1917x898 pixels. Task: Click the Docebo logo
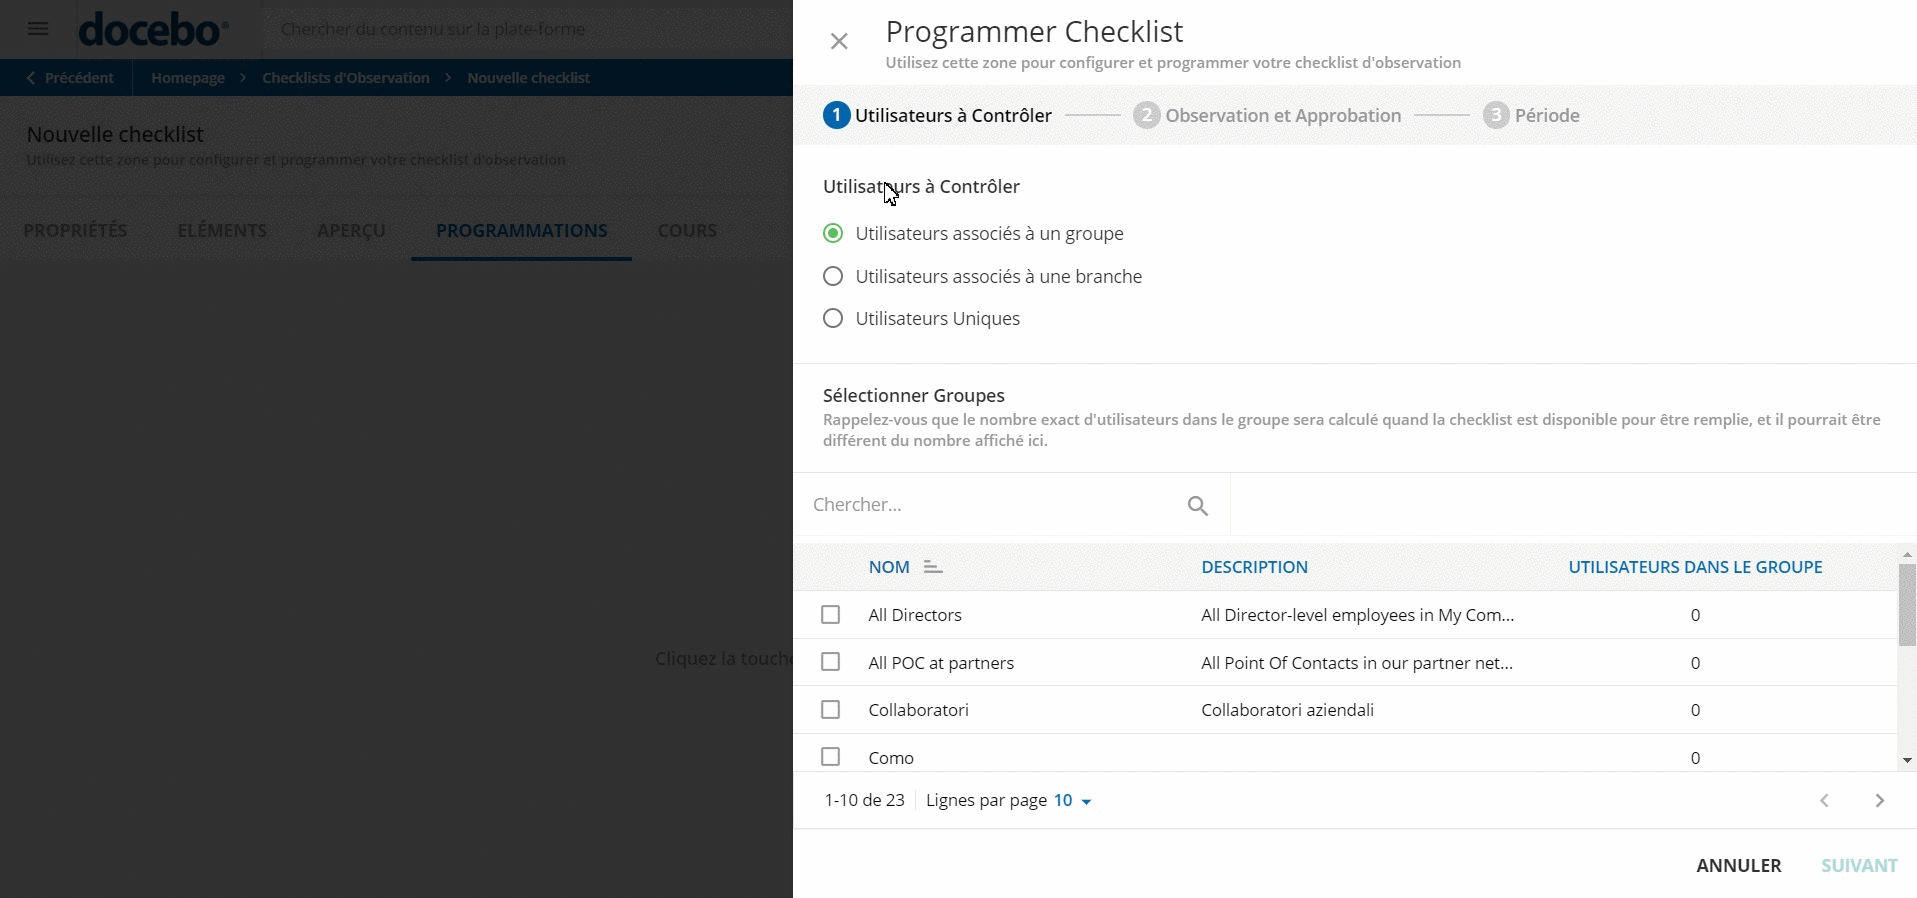pos(153,30)
